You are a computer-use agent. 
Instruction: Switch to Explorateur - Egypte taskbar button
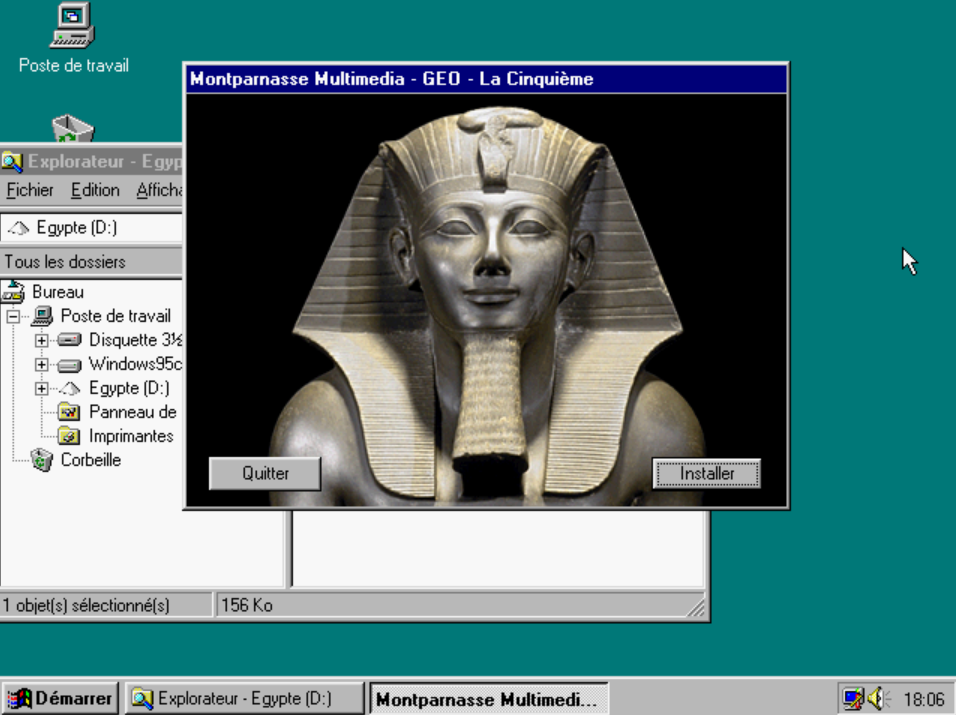pos(244,698)
